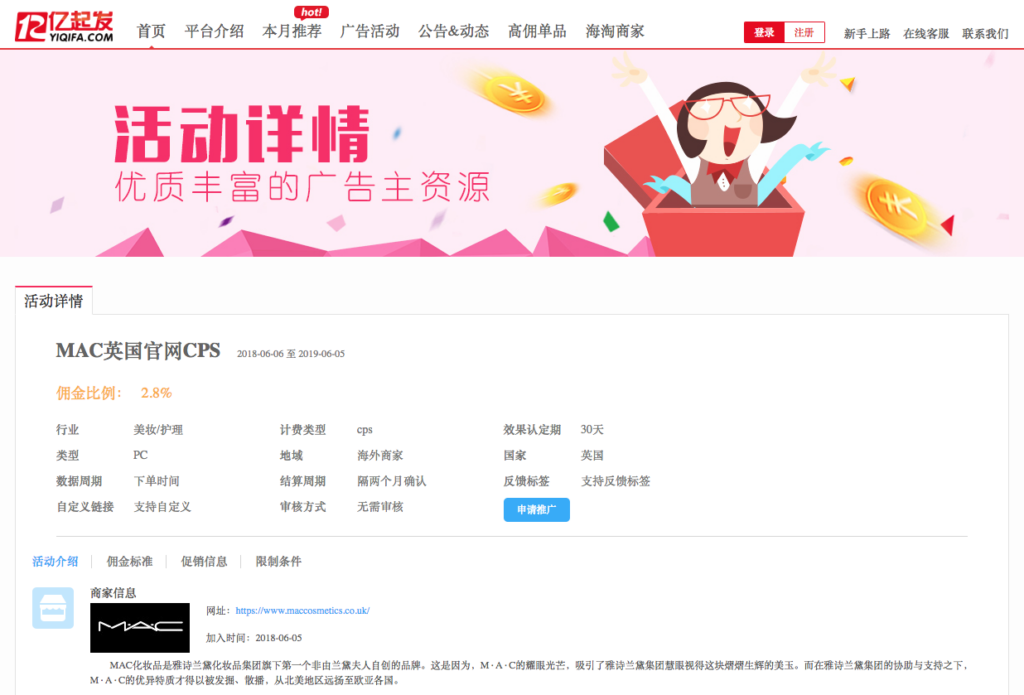Click the settlement value 隔两个月确认
The image size is (1024, 695).
[x=391, y=481]
